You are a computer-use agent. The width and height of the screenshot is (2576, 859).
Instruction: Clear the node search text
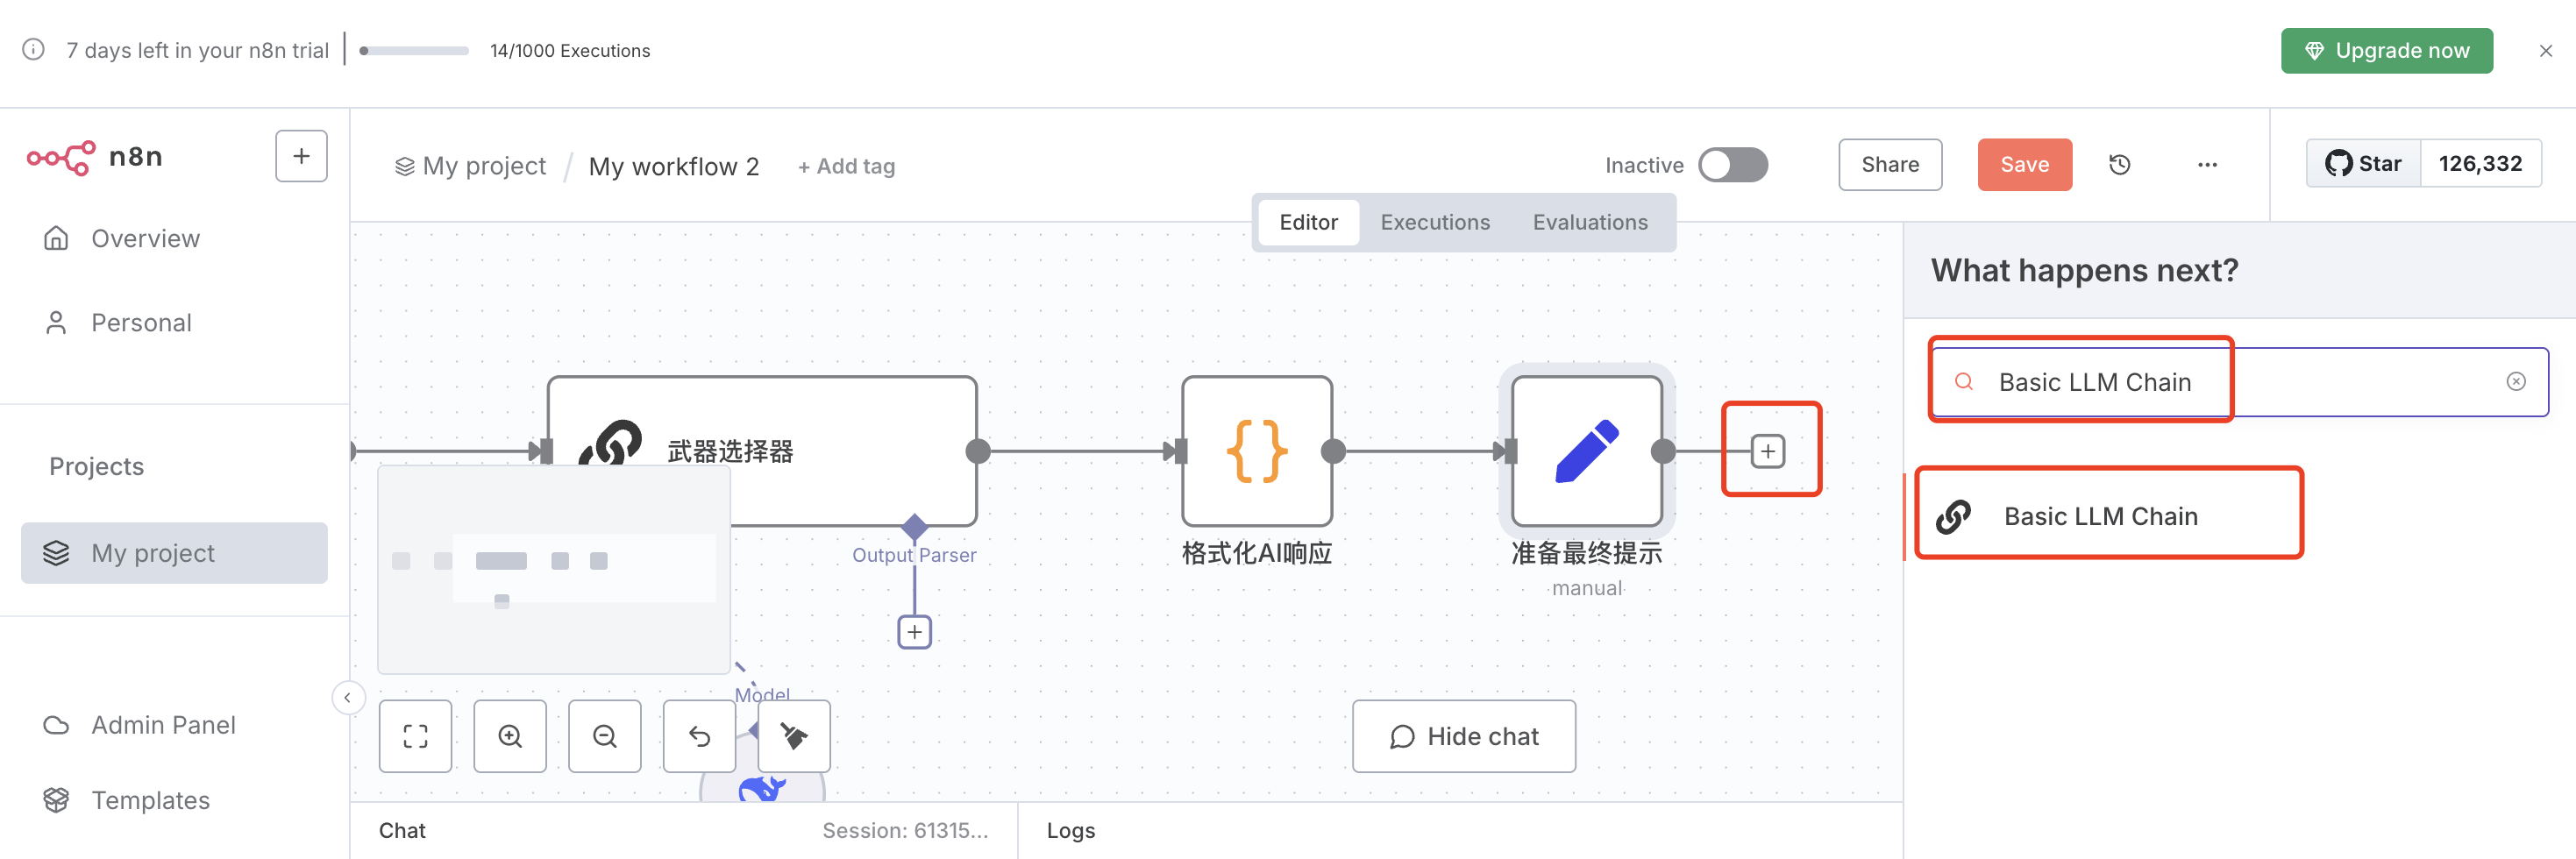tap(2516, 382)
